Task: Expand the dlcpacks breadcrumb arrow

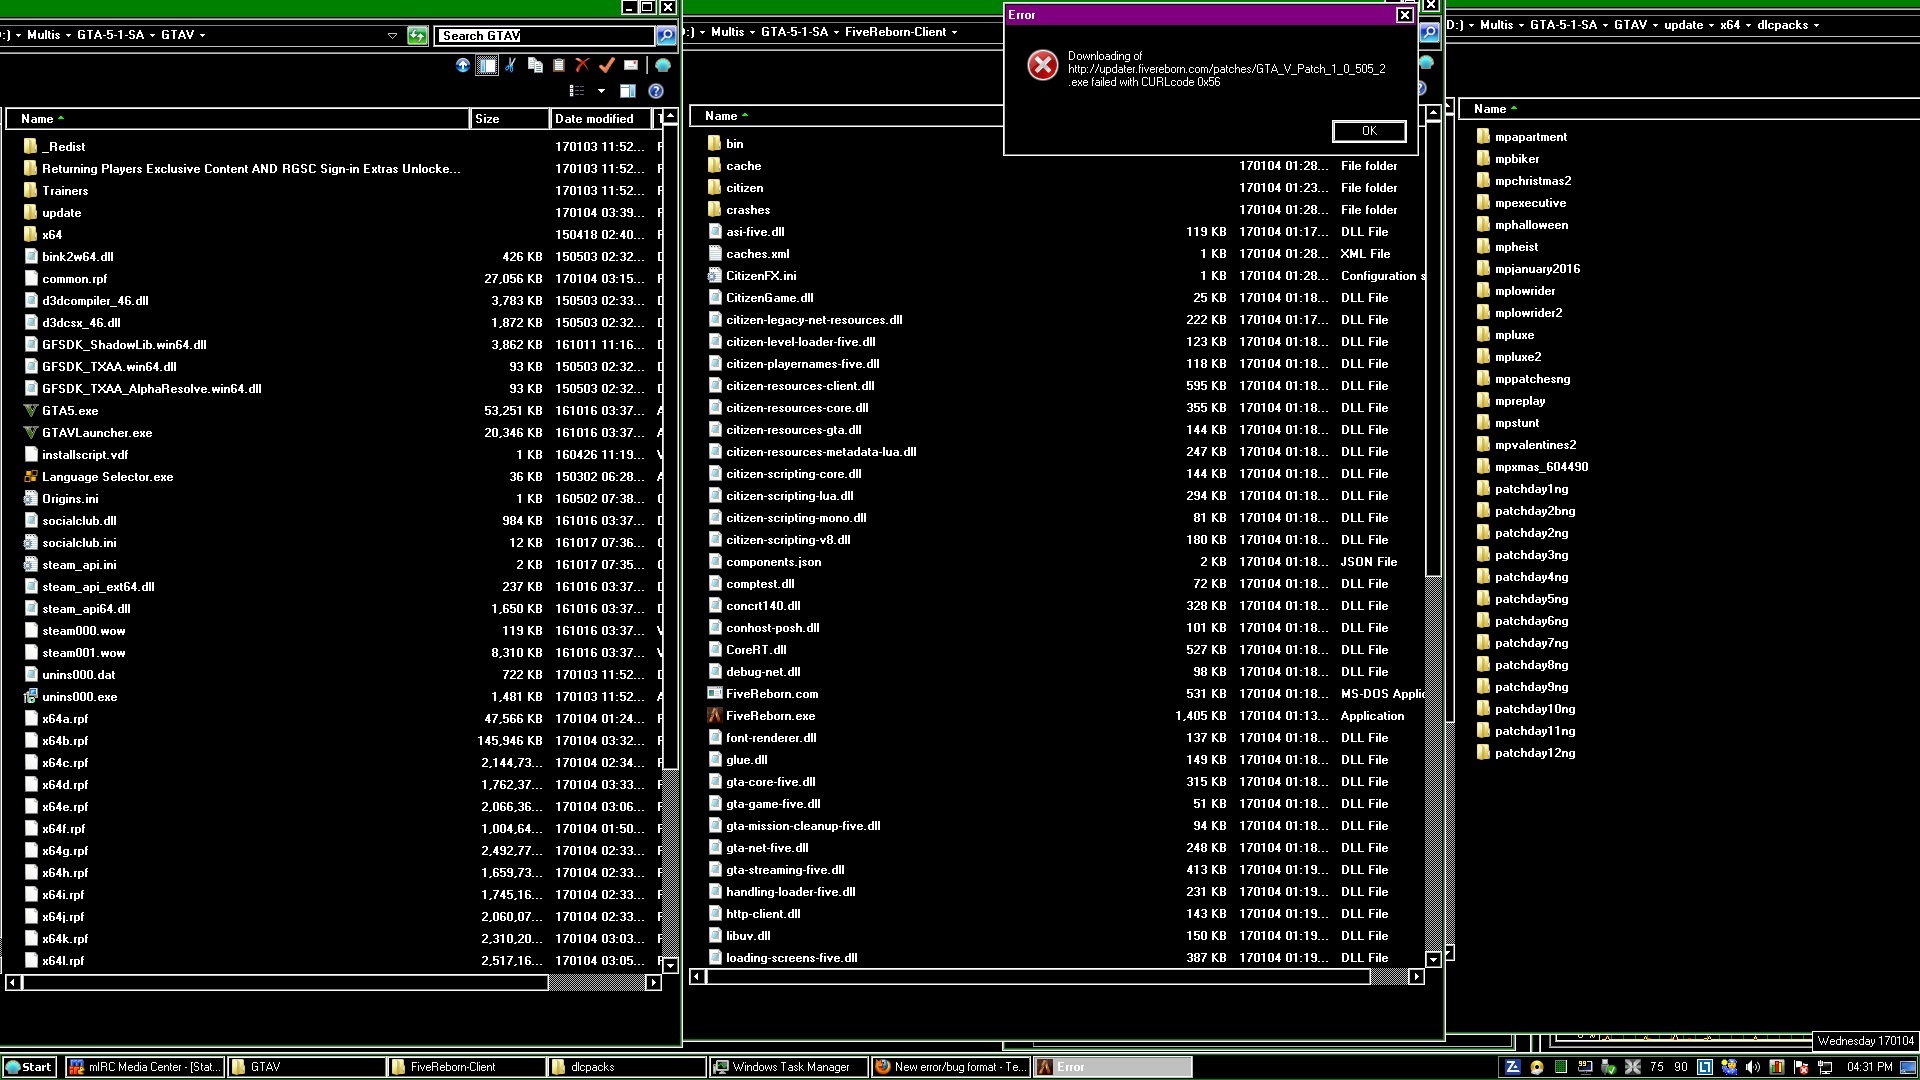Action: [1816, 25]
